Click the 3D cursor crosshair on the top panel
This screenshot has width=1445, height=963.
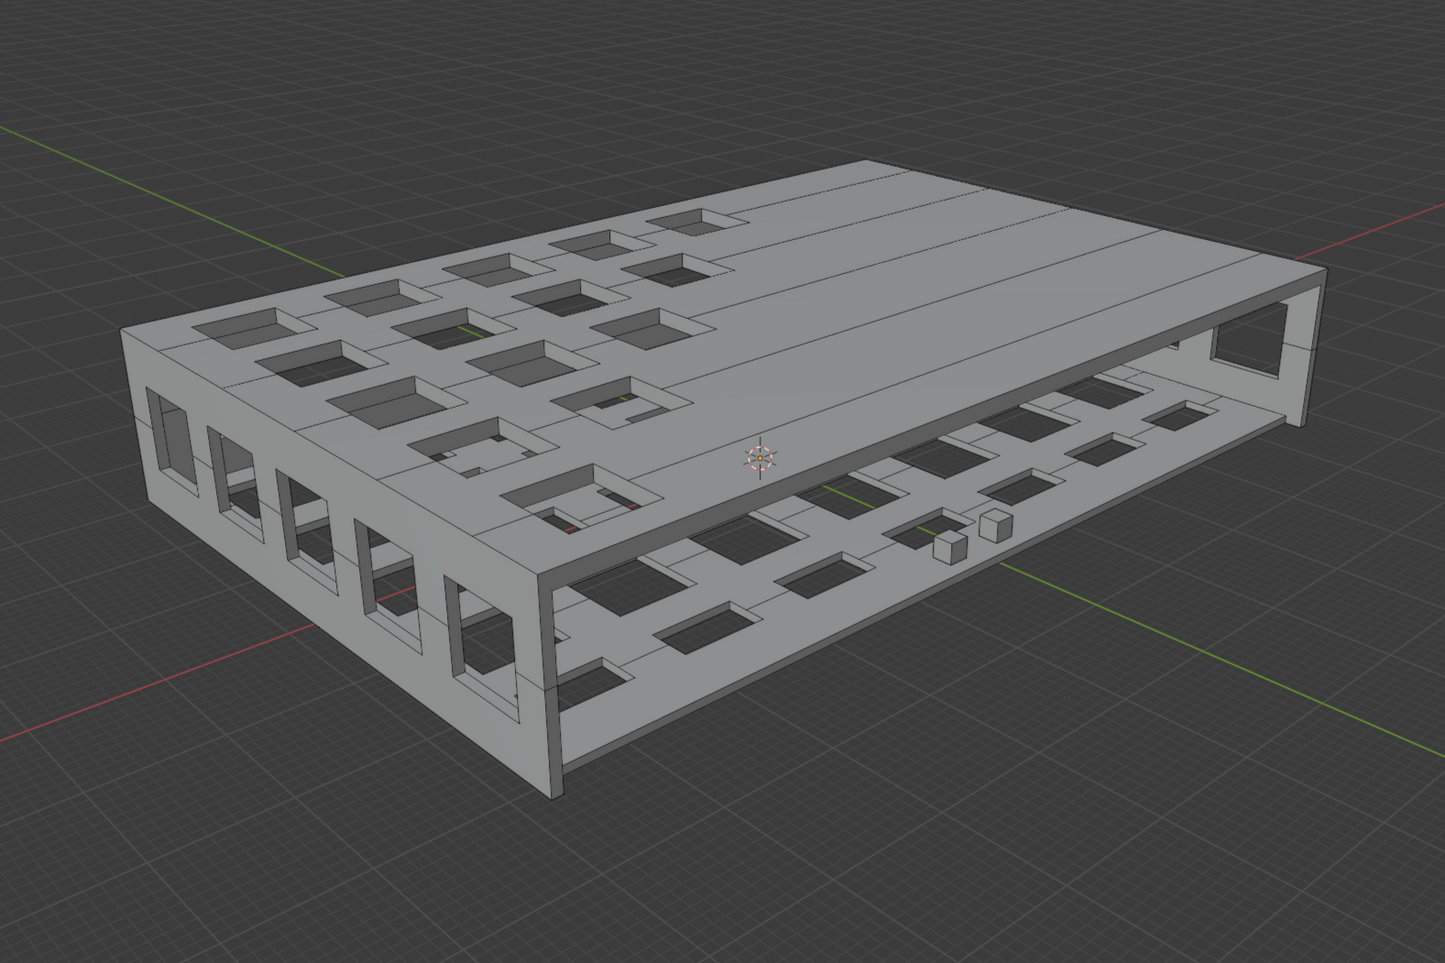click(x=760, y=458)
